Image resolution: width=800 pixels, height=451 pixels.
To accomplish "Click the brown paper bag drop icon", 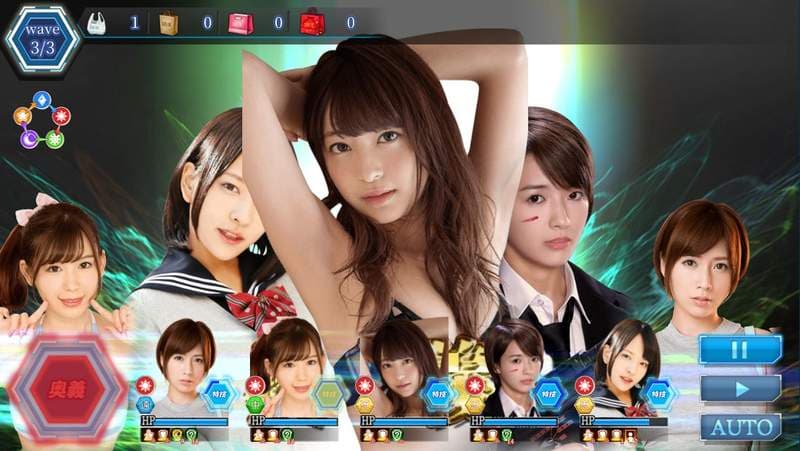I will tap(170, 22).
